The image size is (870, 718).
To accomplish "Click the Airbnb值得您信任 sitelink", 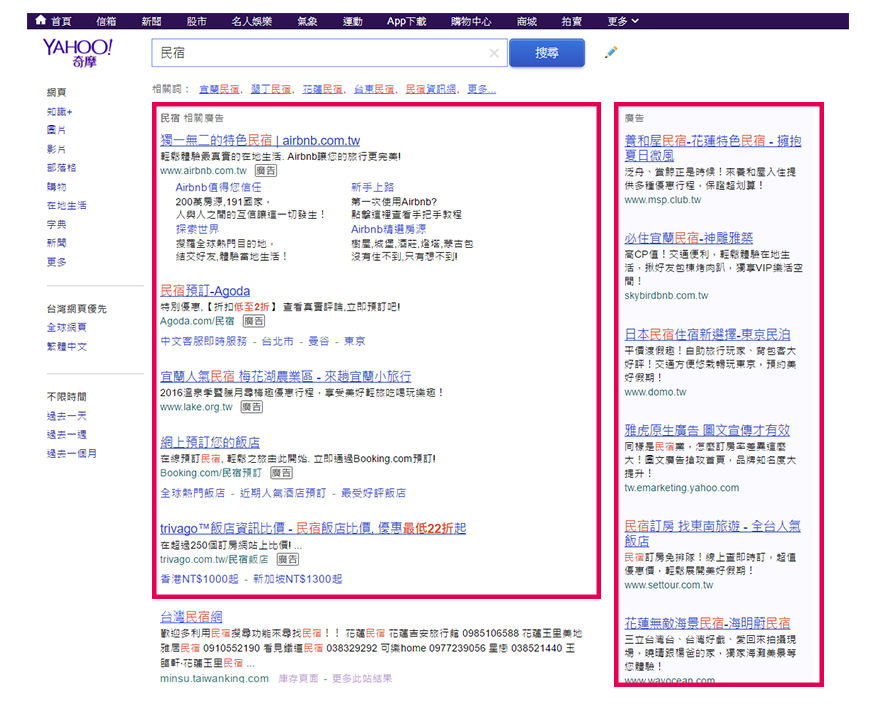I will (x=218, y=187).
